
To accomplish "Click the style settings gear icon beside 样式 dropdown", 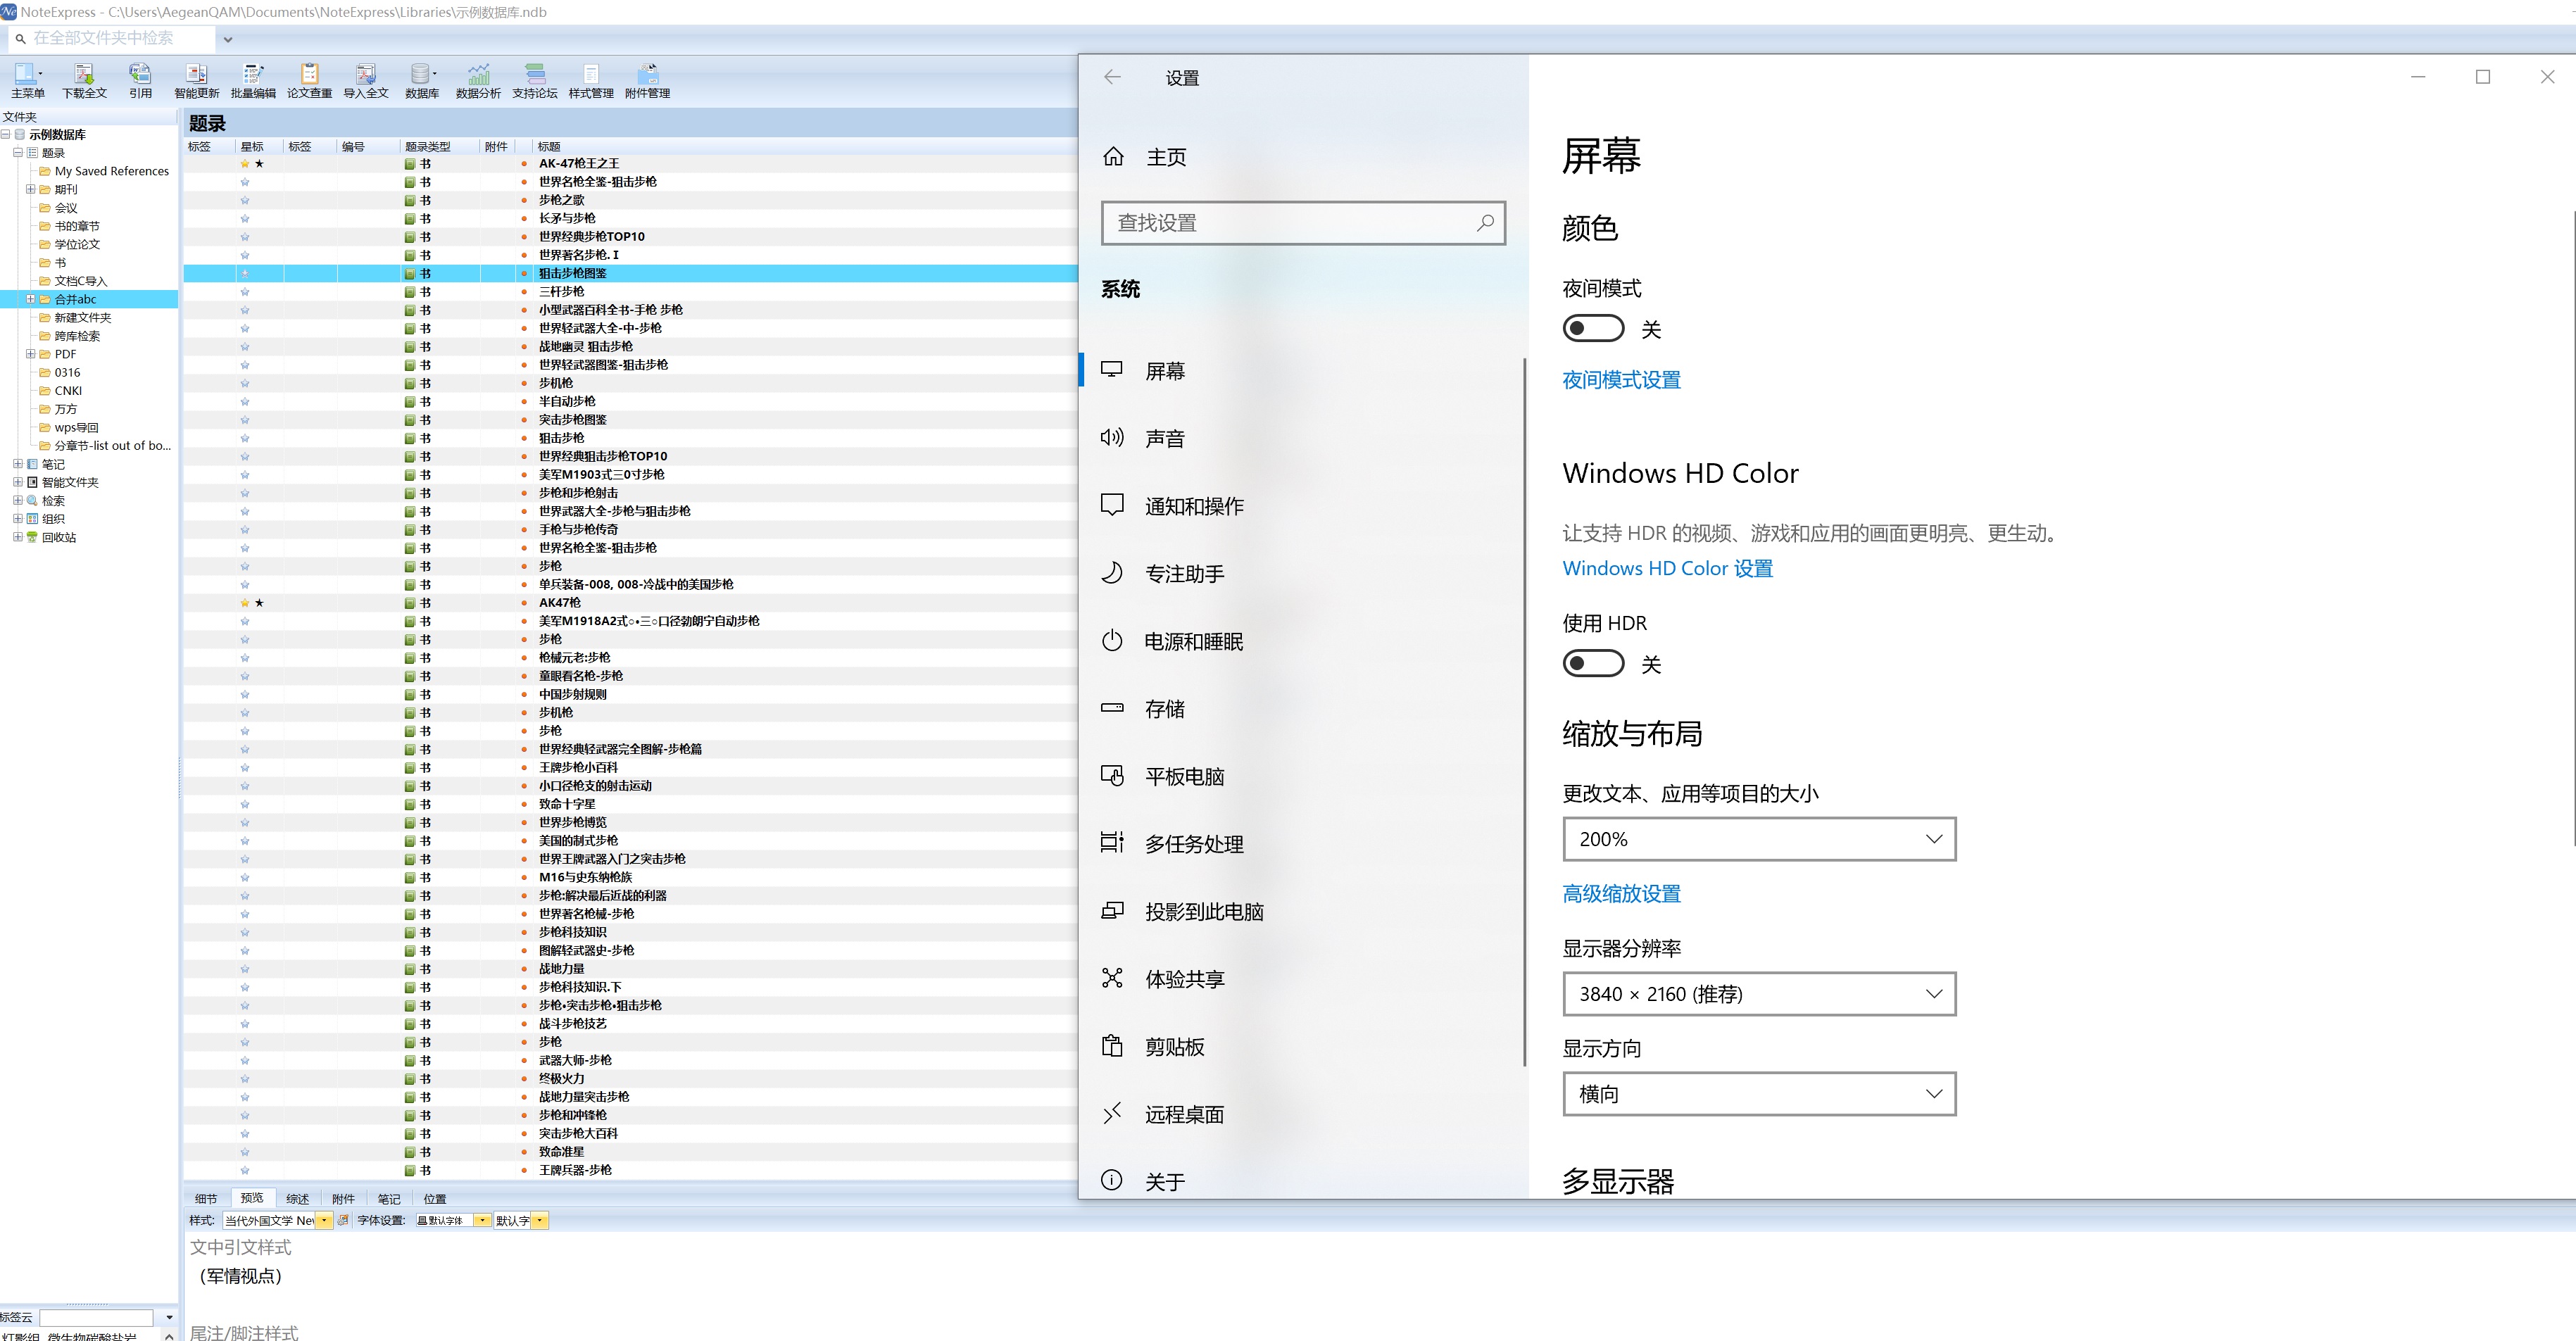I will [x=343, y=1220].
